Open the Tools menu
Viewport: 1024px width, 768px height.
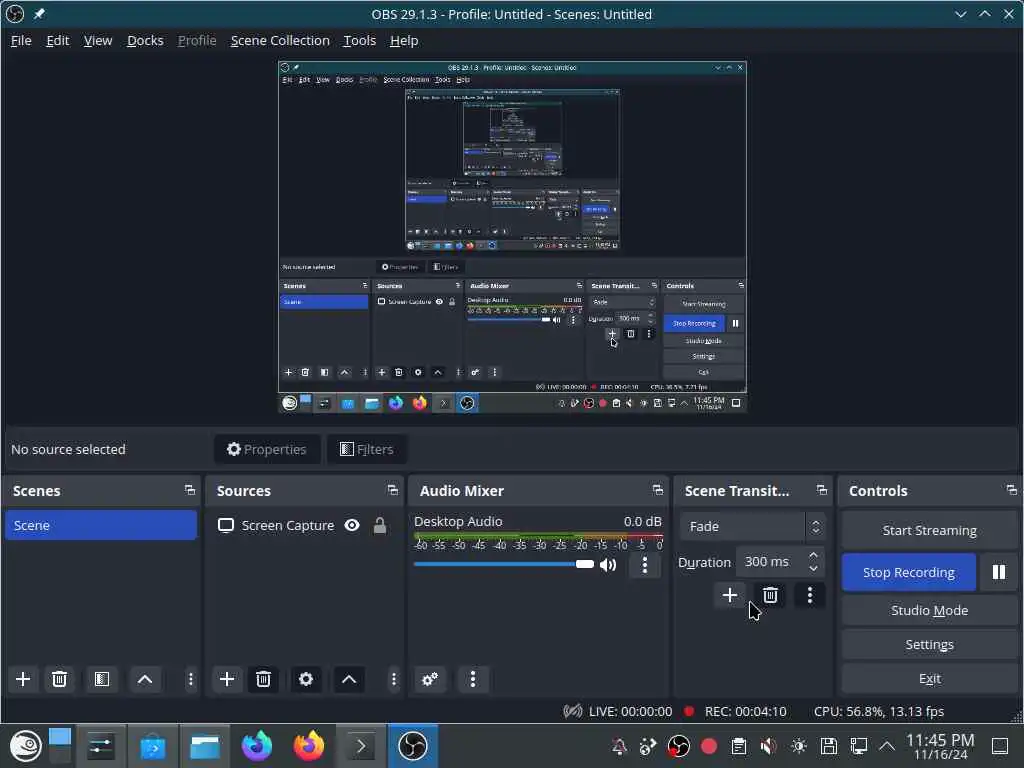point(359,40)
